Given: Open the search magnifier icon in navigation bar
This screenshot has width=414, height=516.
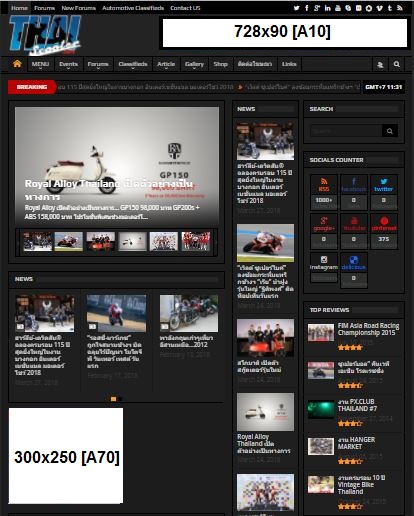Looking at the screenshot, I should pos(396,64).
